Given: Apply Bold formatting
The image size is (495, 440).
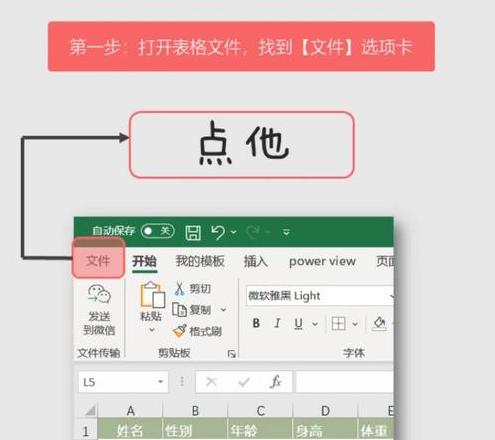Looking at the screenshot, I should coord(256,323).
